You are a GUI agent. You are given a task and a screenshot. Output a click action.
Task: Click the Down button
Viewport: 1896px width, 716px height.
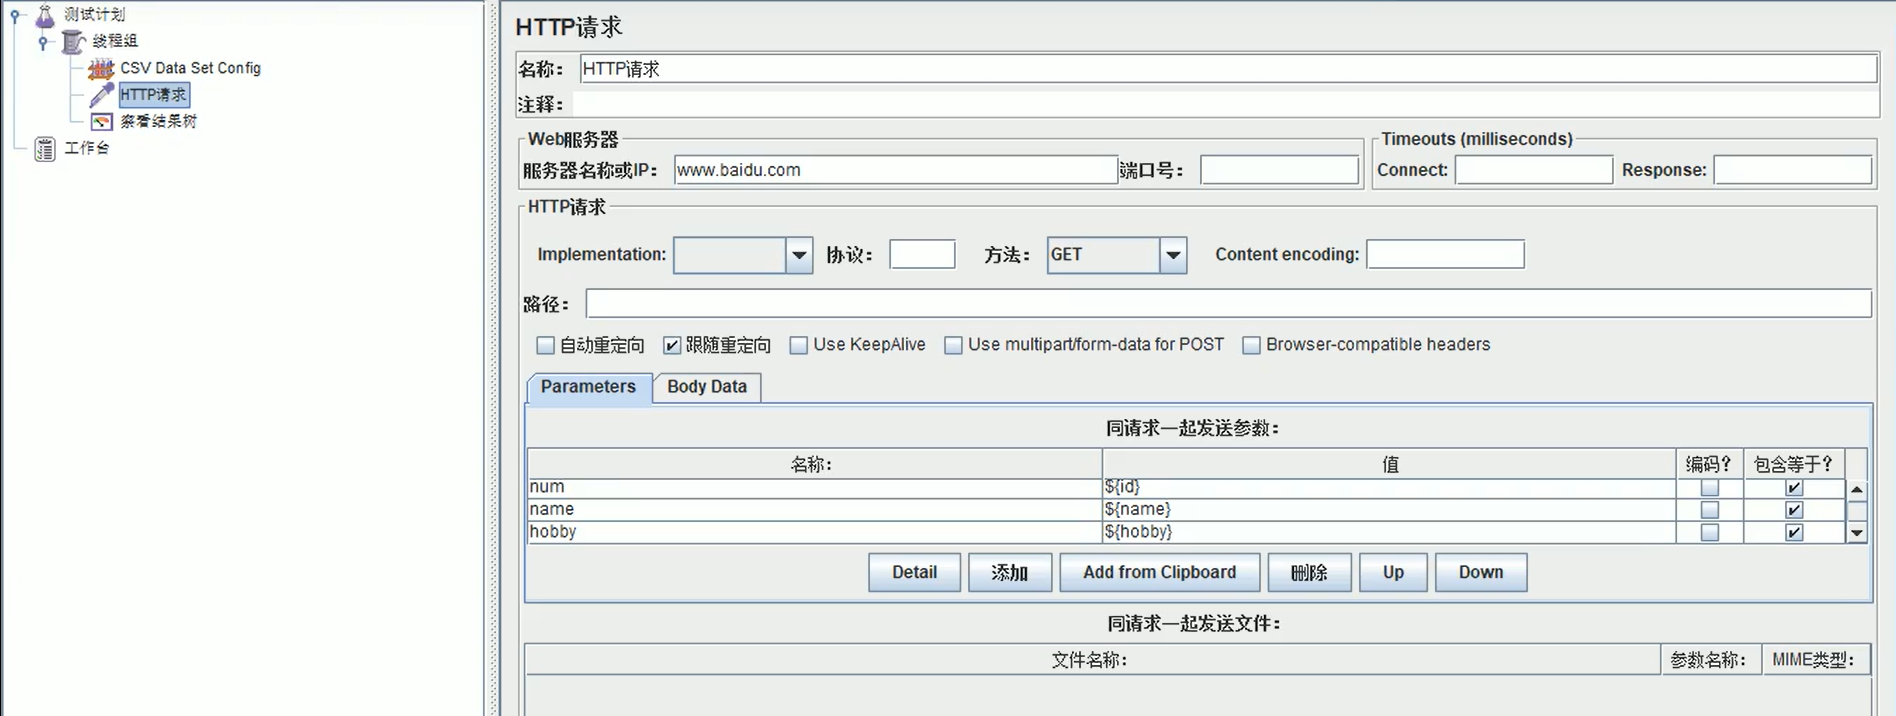point(1481,572)
